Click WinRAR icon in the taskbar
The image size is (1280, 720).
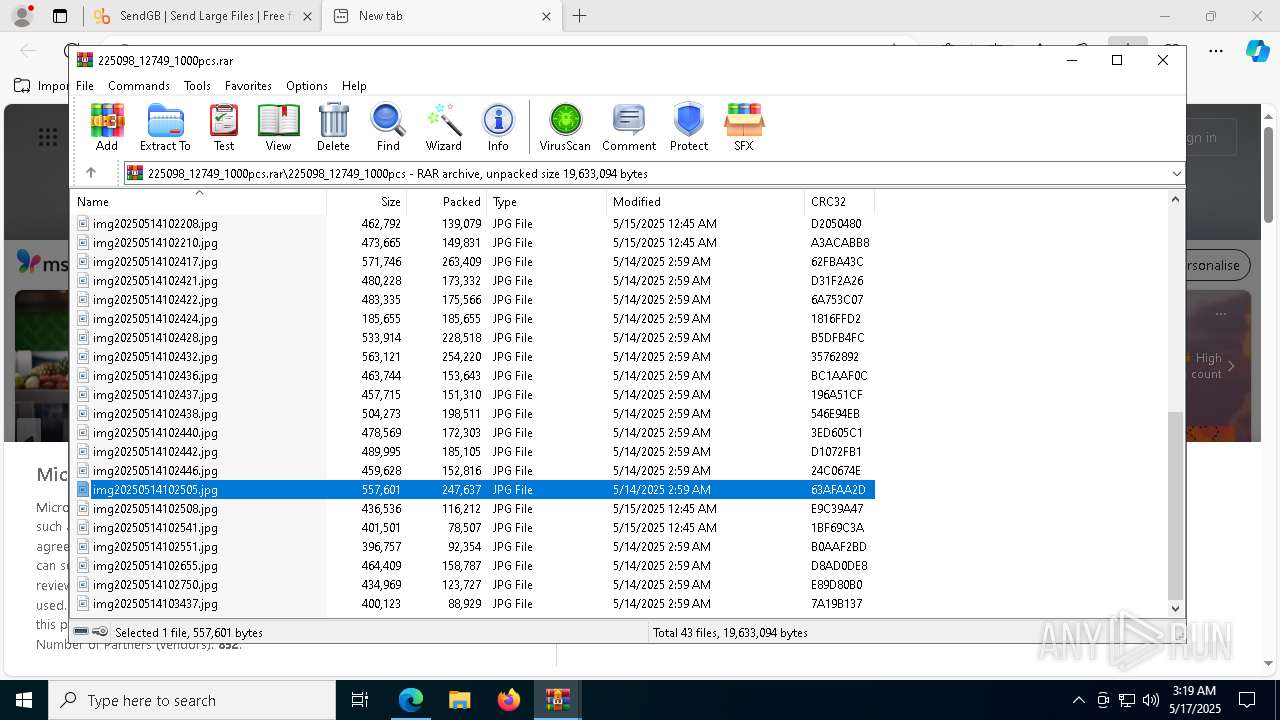[558, 700]
